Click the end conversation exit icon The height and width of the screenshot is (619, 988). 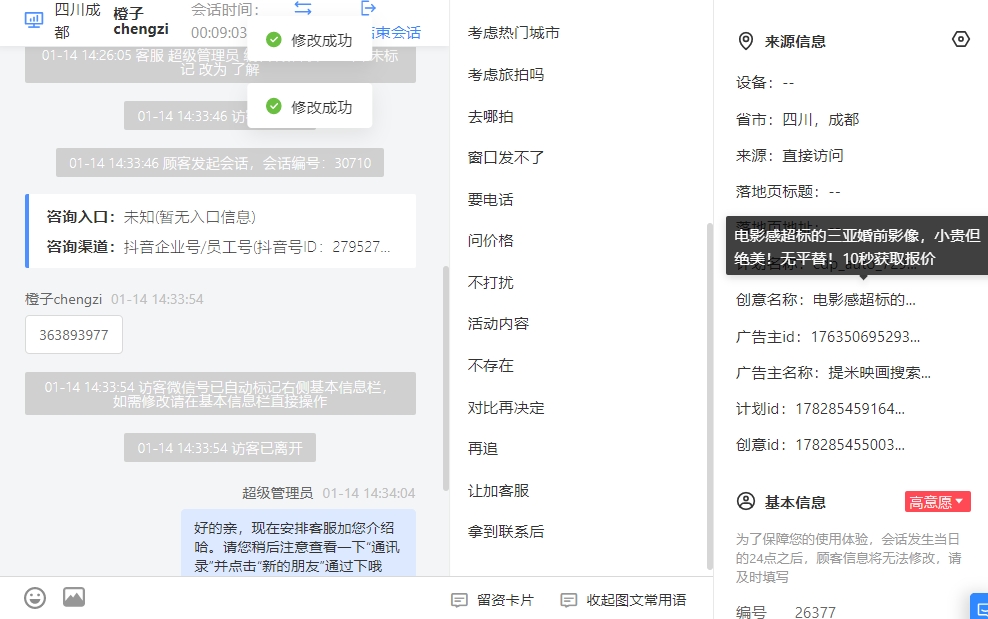(369, 8)
